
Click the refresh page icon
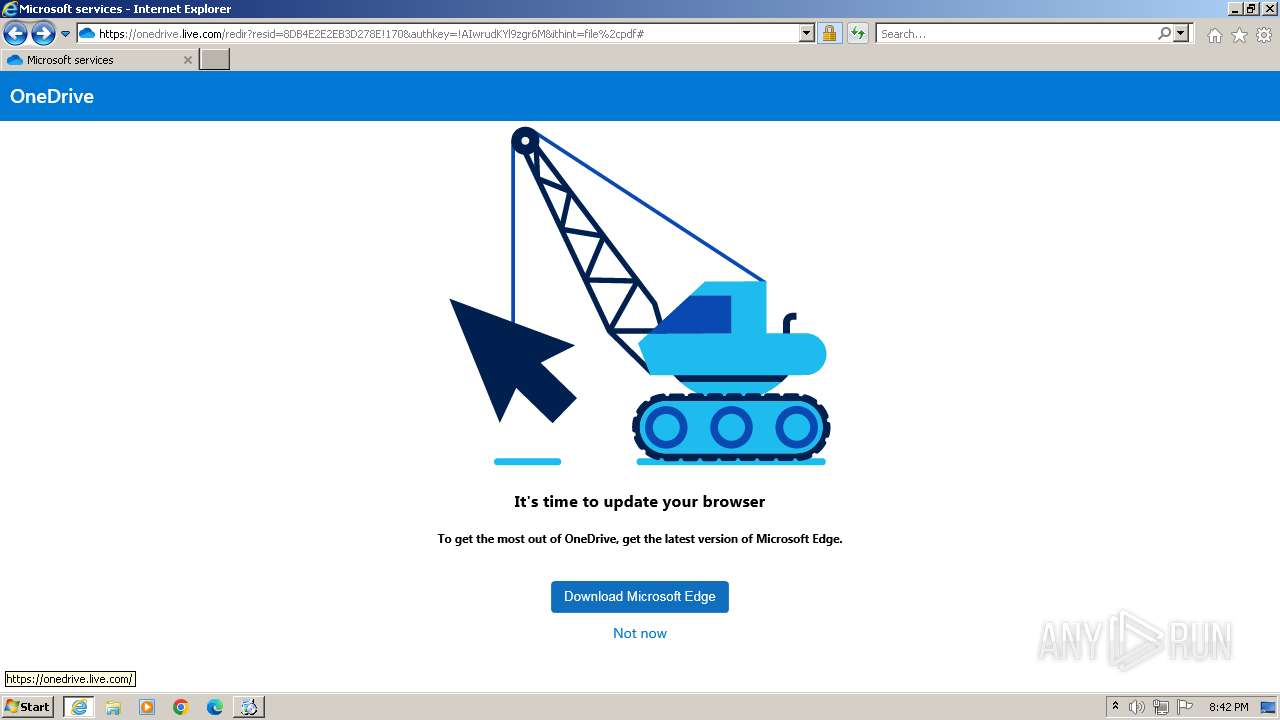pyautogui.click(x=858, y=33)
